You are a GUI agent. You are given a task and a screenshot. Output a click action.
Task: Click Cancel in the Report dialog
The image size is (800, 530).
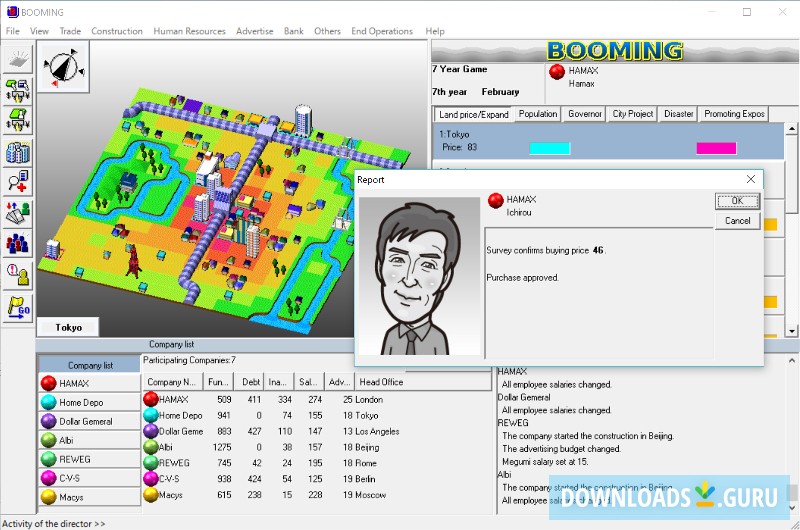pyautogui.click(x=737, y=221)
